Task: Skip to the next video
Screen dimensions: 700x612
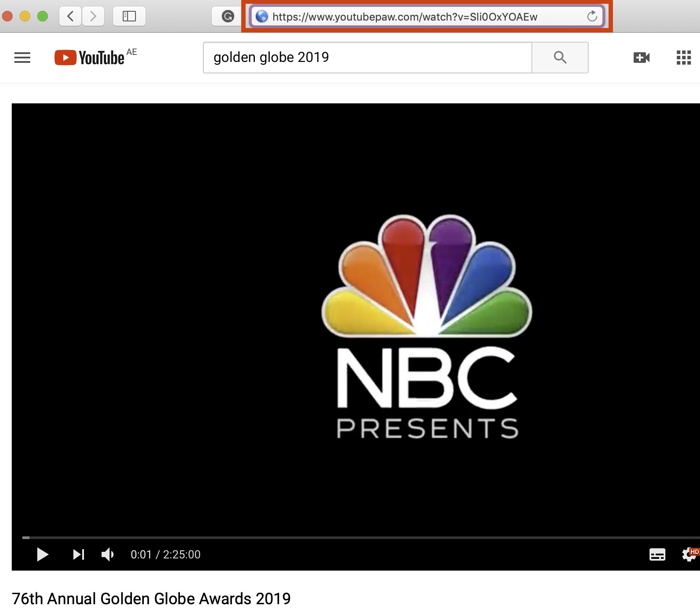Action: click(79, 554)
